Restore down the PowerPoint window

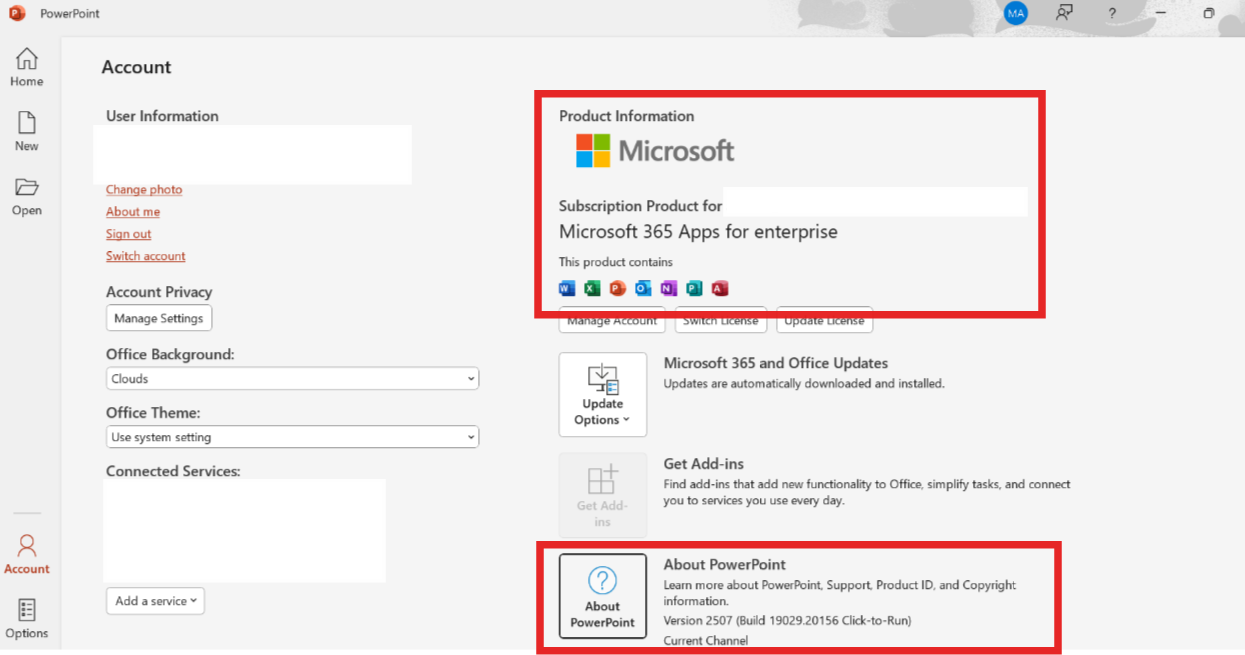1209,13
